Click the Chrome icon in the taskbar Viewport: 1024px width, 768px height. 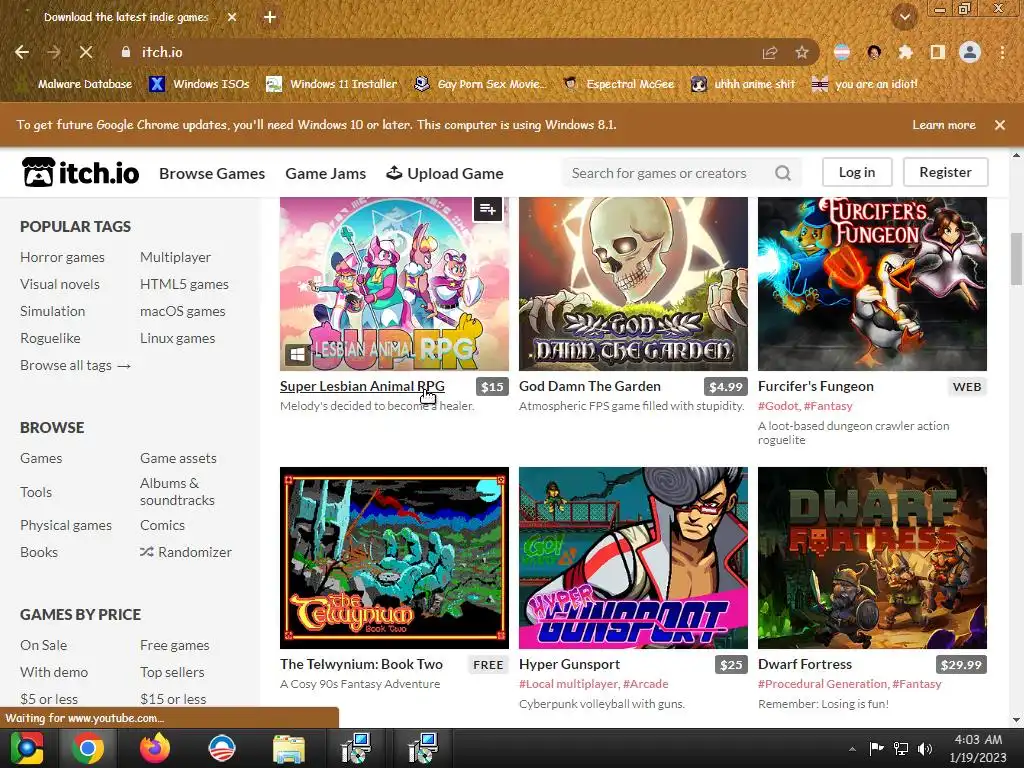point(88,748)
